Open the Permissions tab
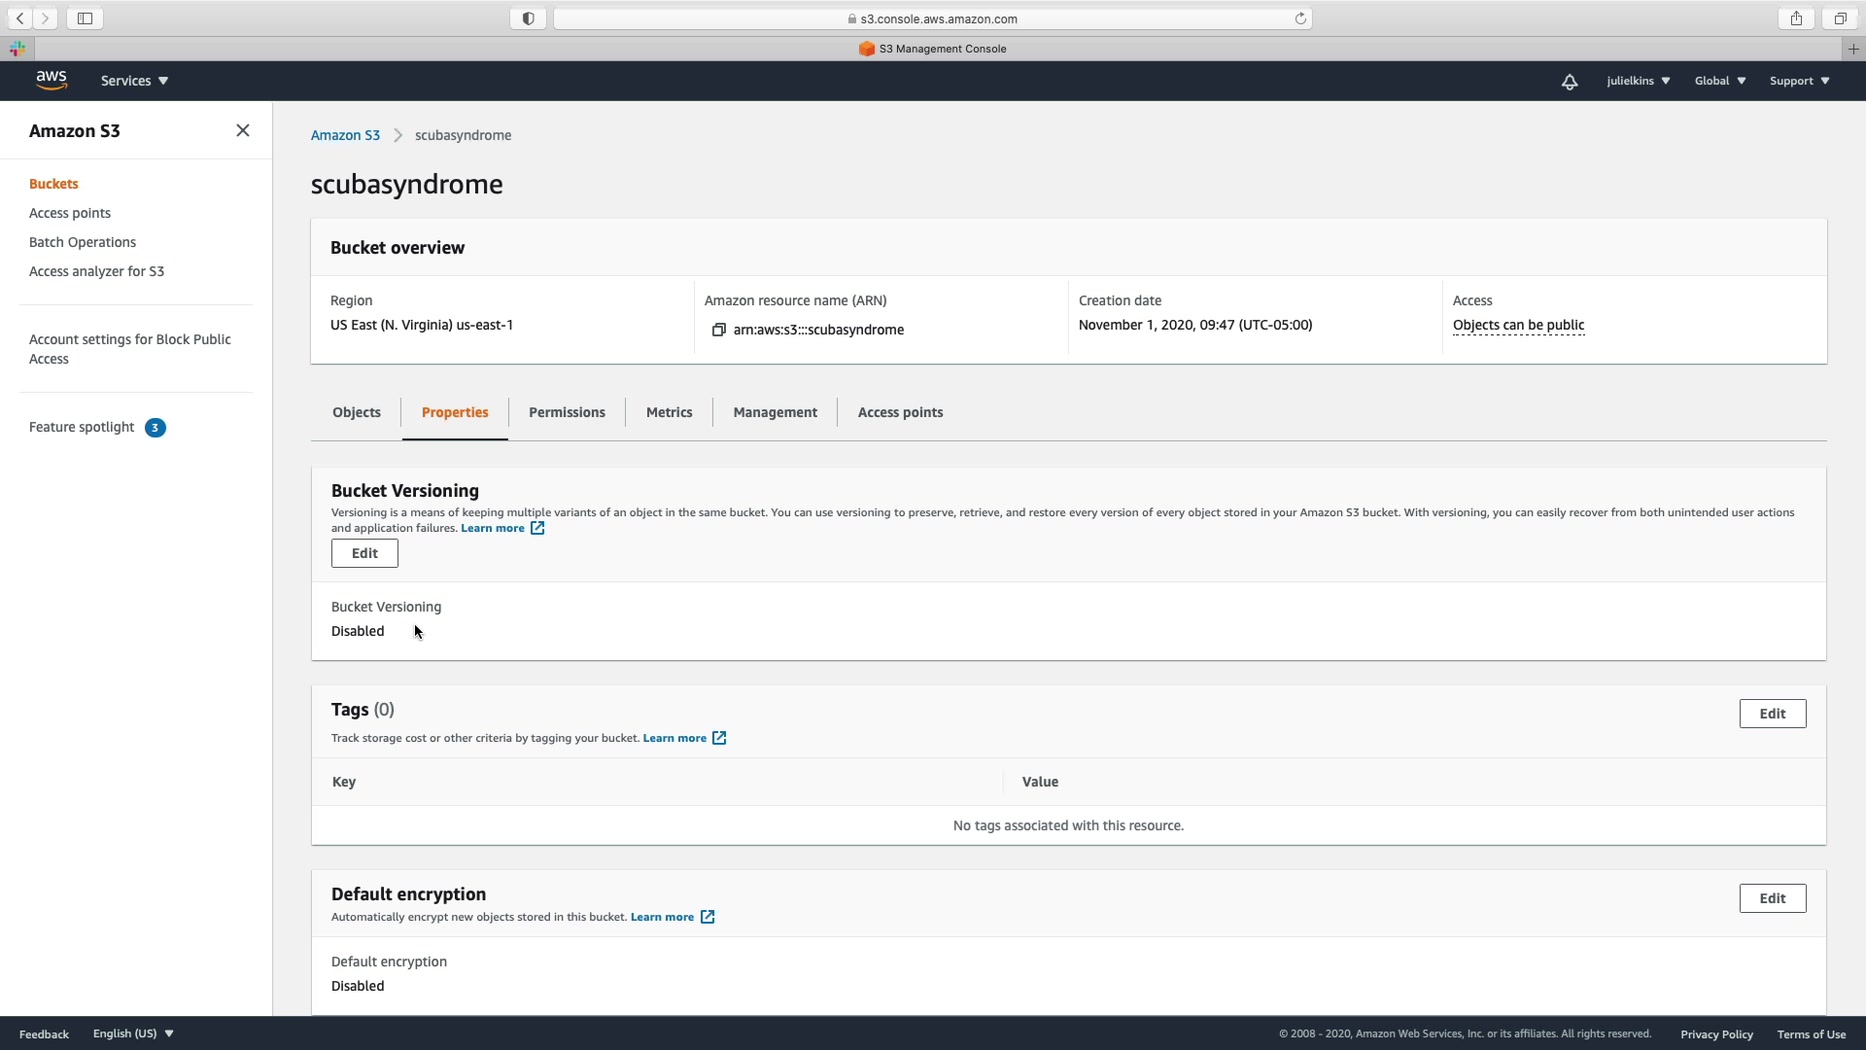Image resolution: width=1866 pixels, height=1050 pixels. 567,412
